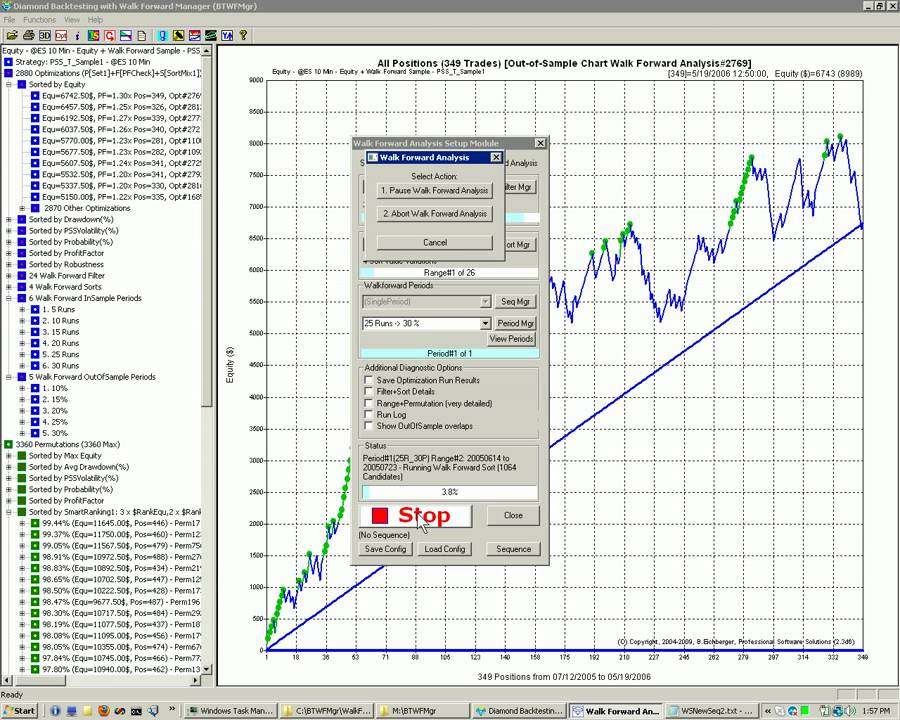Click the green-on-black toolbar icon
Screen dimensions: 900x720
pyautogui.click(x=211, y=36)
